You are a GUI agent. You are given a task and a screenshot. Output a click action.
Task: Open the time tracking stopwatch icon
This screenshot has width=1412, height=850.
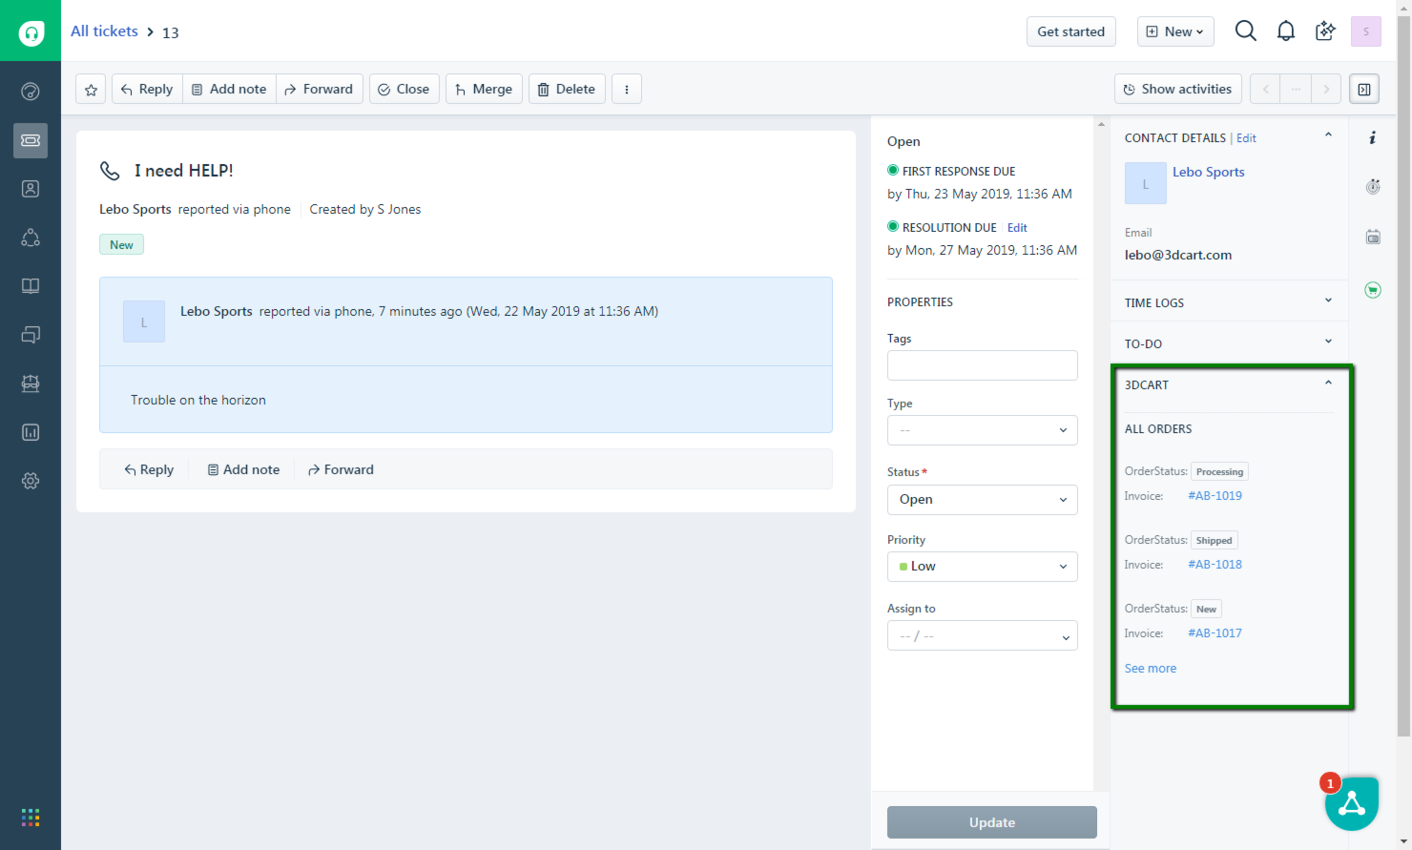coord(1372,186)
